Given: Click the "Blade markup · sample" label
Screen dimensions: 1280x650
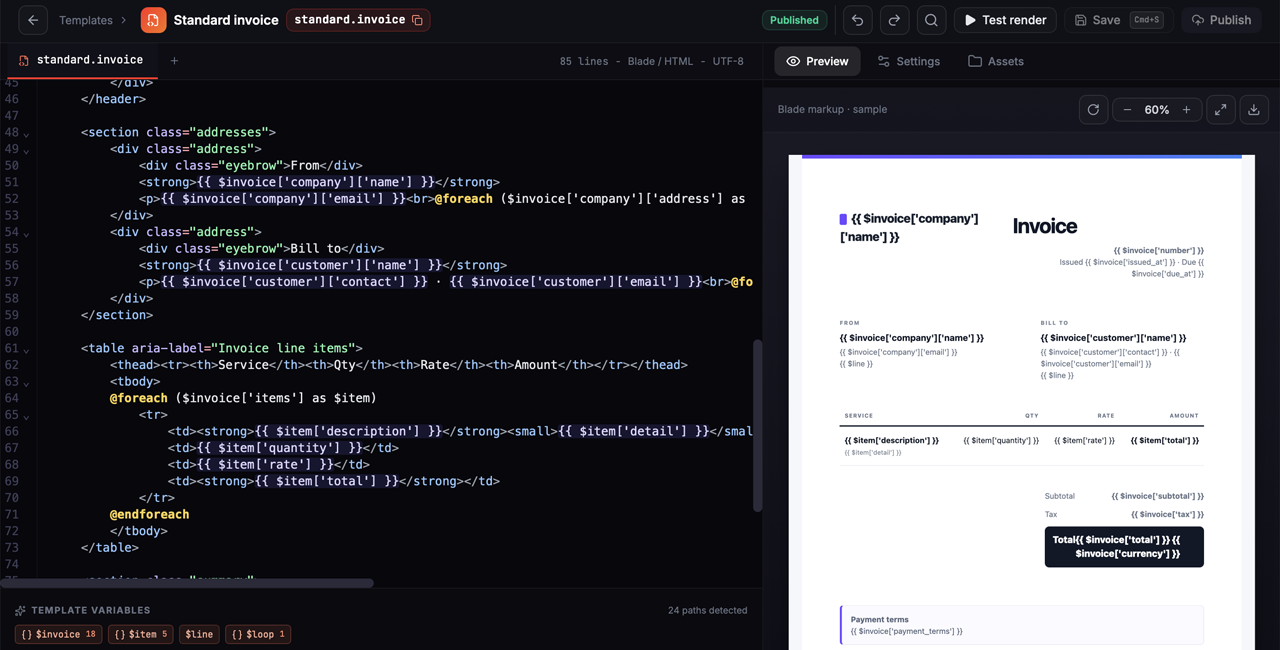Looking at the screenshot, I should point(832,109).
